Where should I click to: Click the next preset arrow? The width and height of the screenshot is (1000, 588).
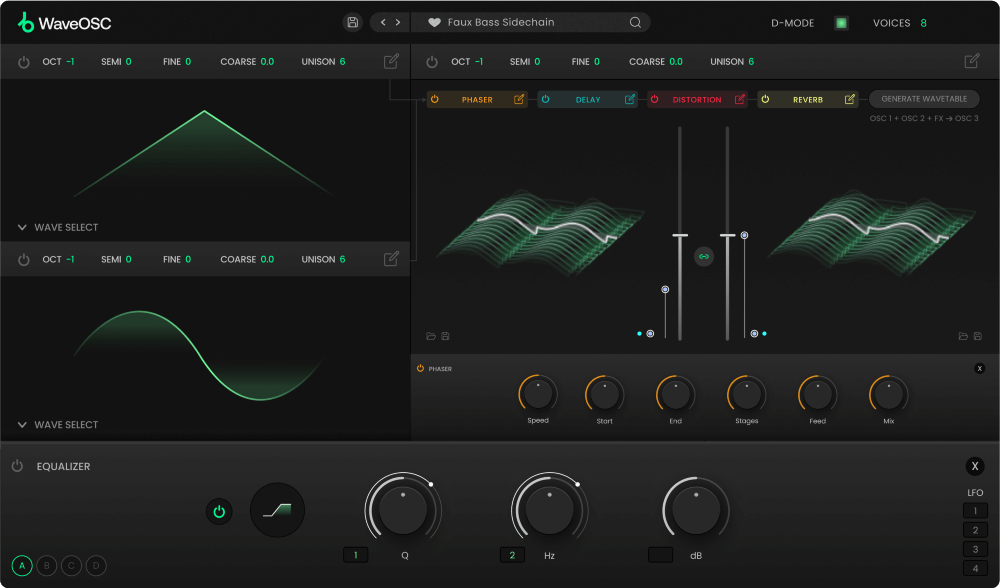point(397,22)
